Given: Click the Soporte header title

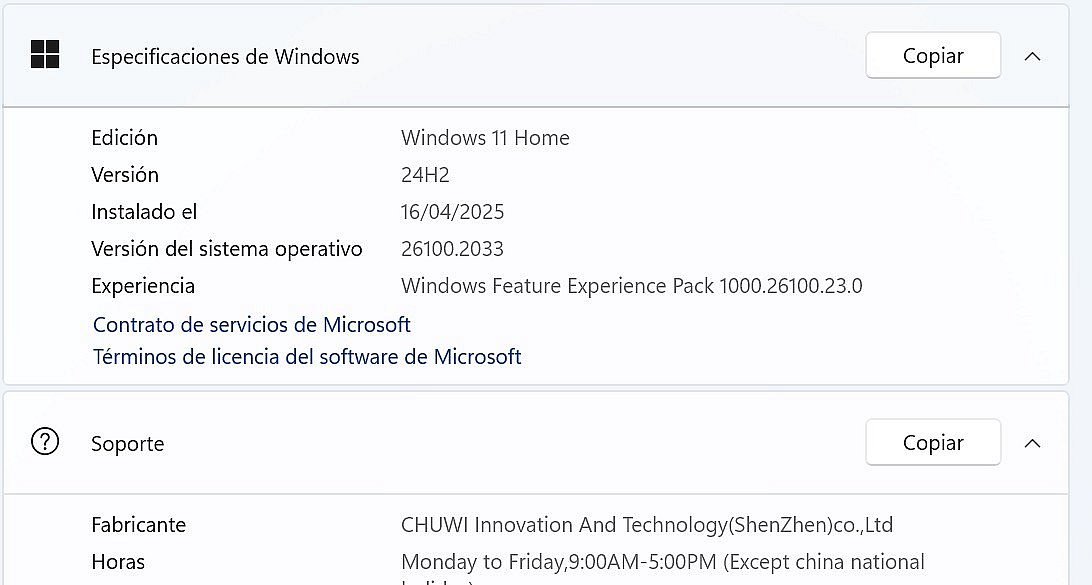Looking at the screenshot, I should pos(127,444).
